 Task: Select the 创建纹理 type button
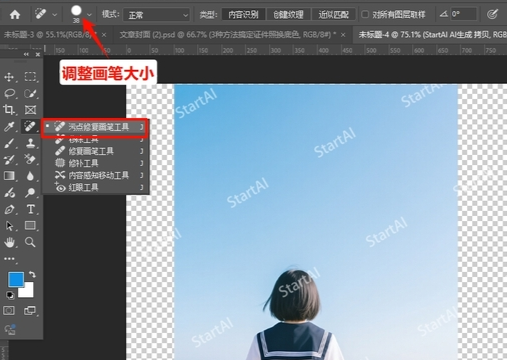pyautogui.click(x=288, y=14)
